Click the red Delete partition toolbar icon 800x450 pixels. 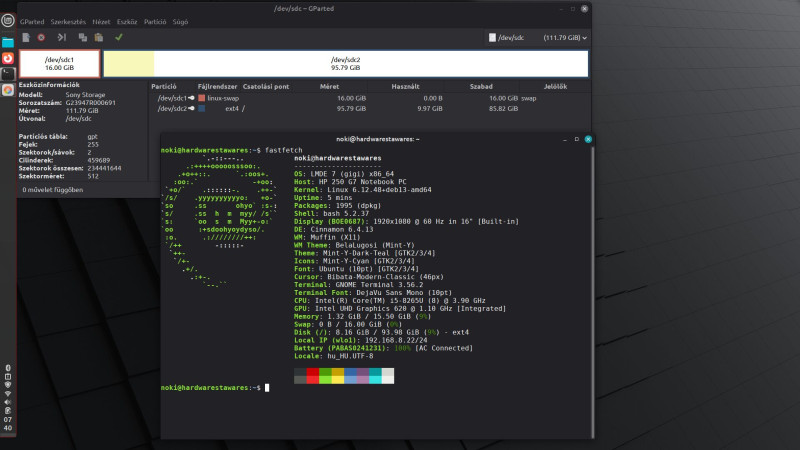point(41,37)
